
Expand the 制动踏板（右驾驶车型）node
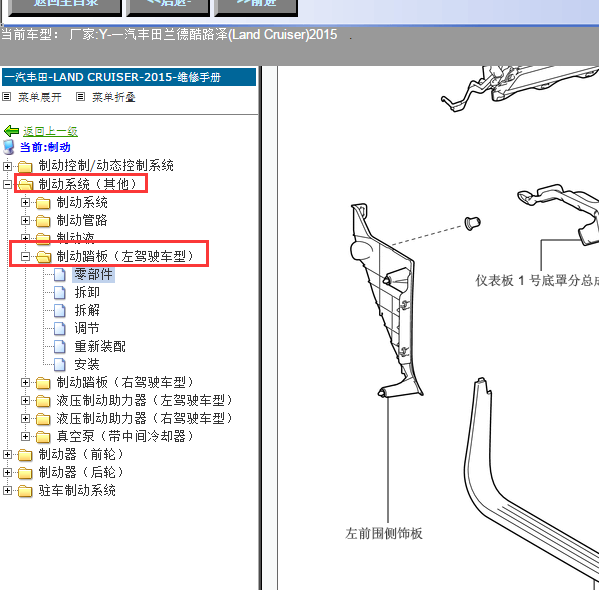(25, 382)
